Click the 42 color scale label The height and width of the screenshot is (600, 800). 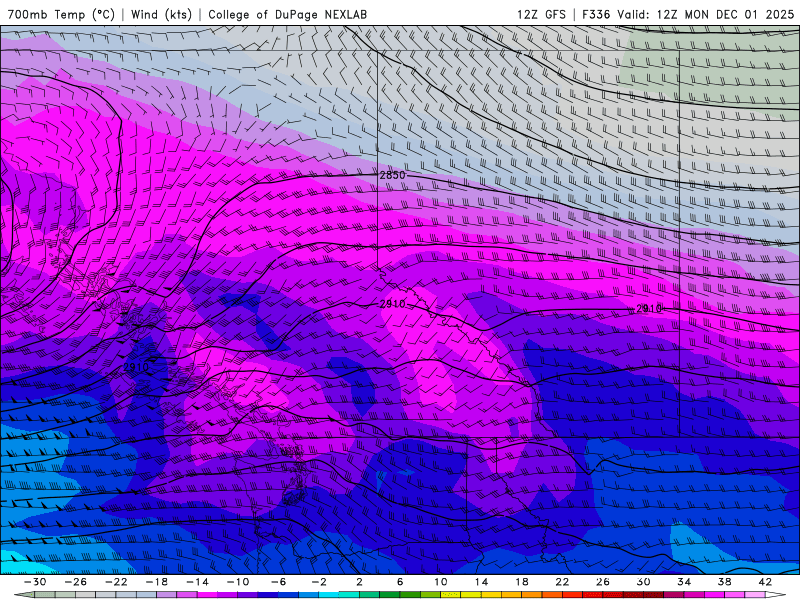765,582
